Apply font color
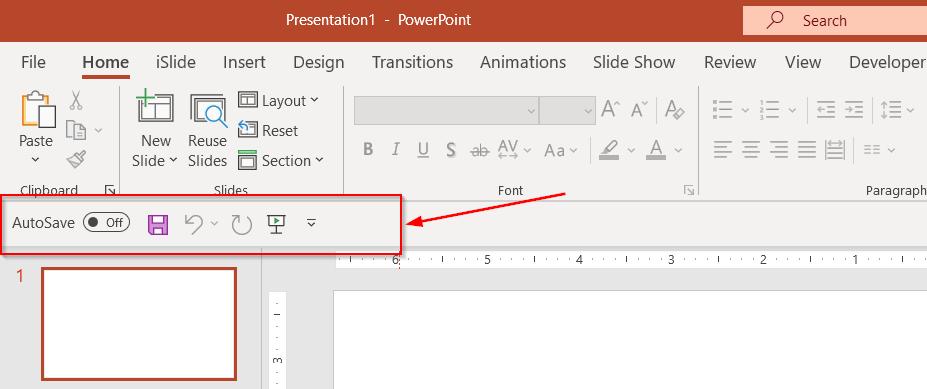The image size is (927, 389). click(656, 150)
